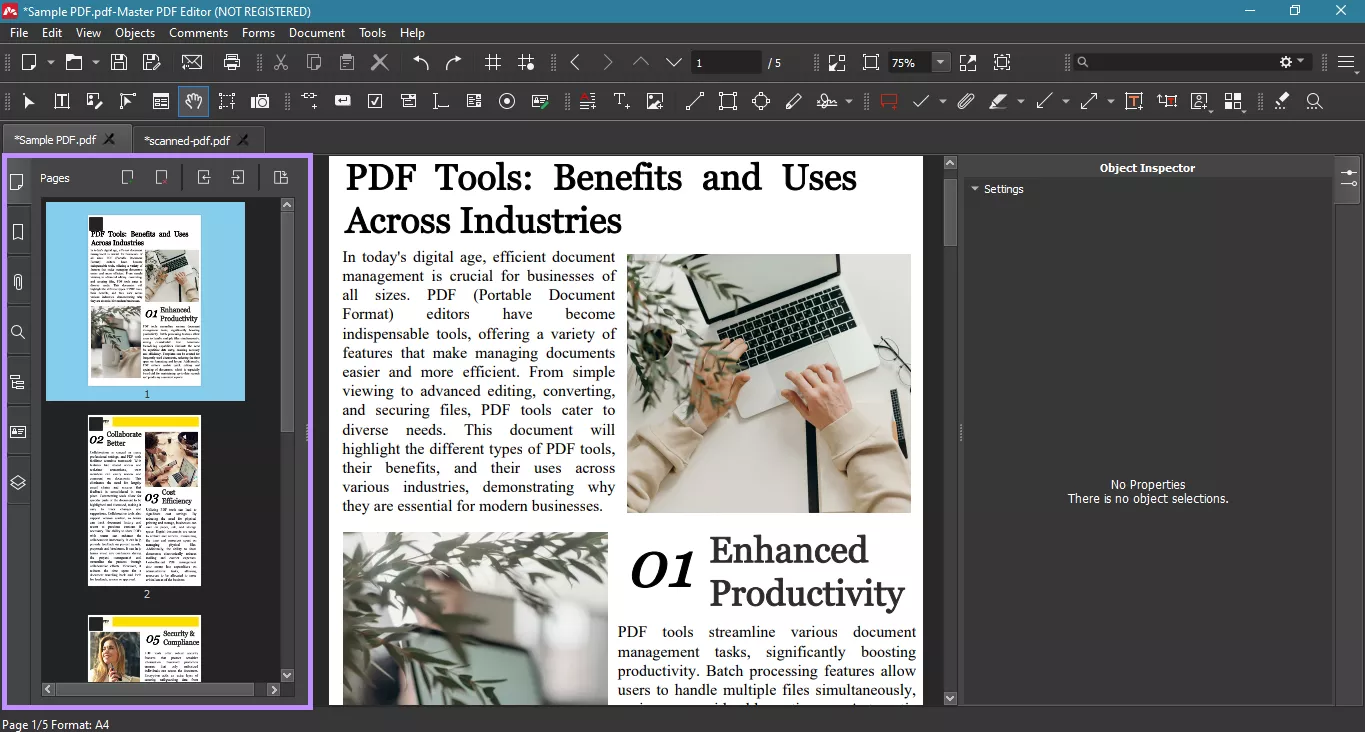1365x732 pixels.
Task: Select the Checkbox form field tool
Action: [375, 101]
